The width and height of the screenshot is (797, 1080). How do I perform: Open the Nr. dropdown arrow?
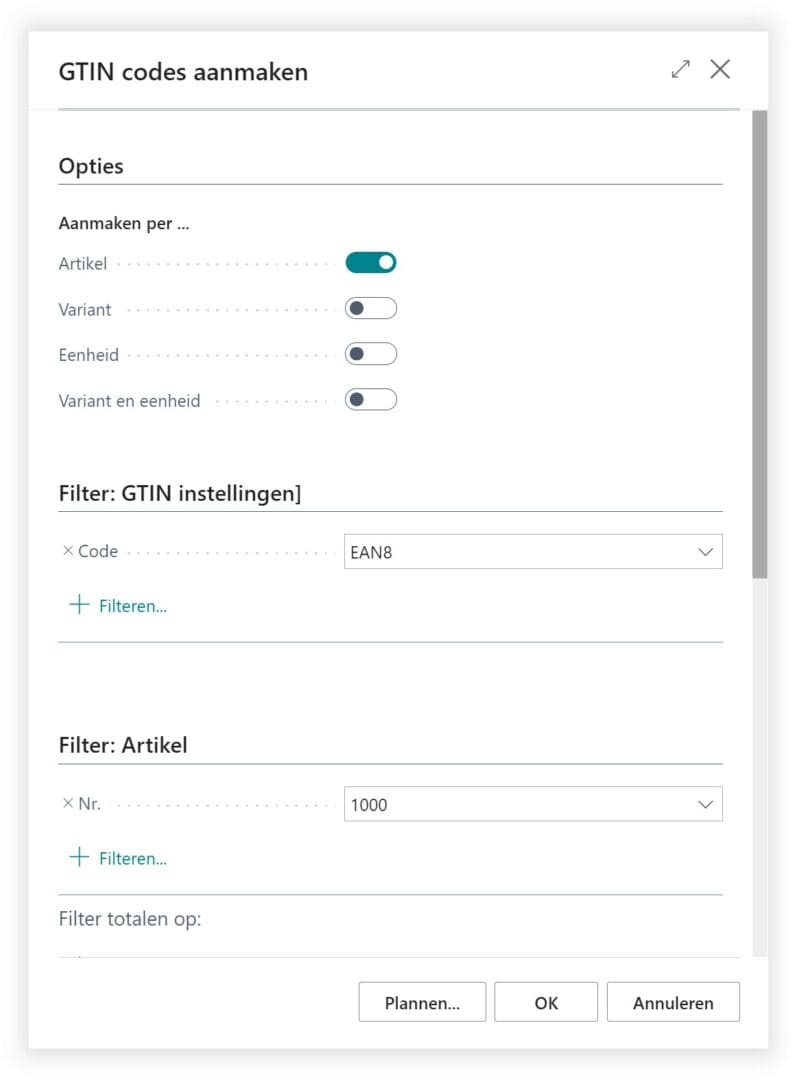[x=705, y=804]
